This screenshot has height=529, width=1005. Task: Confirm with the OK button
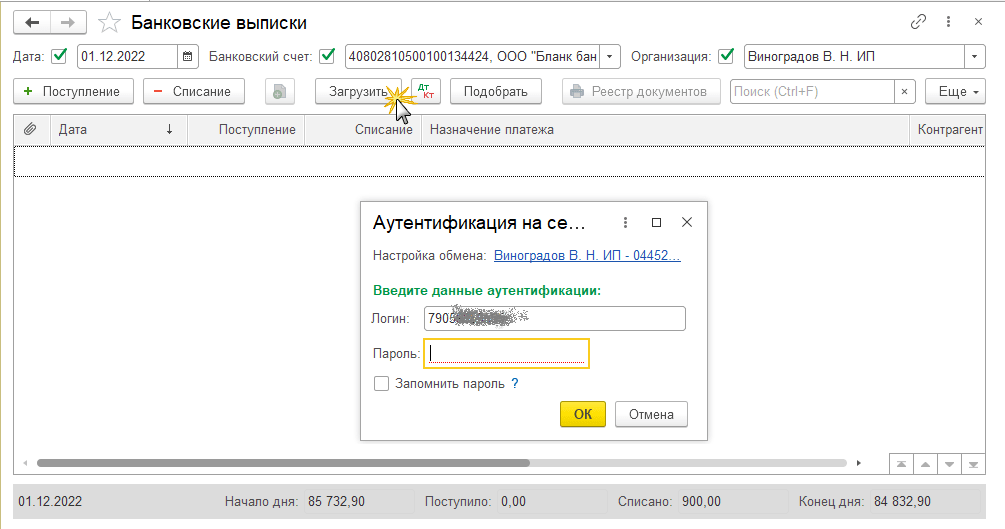click(x=583, y=414)
